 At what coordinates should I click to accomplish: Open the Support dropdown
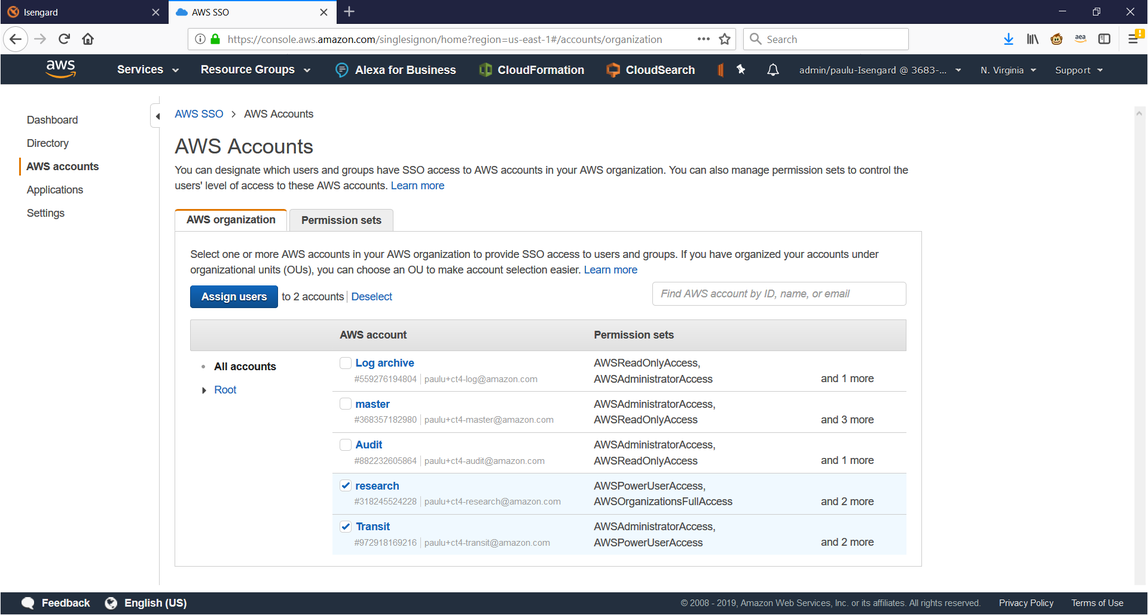(x=1078, y=70)
